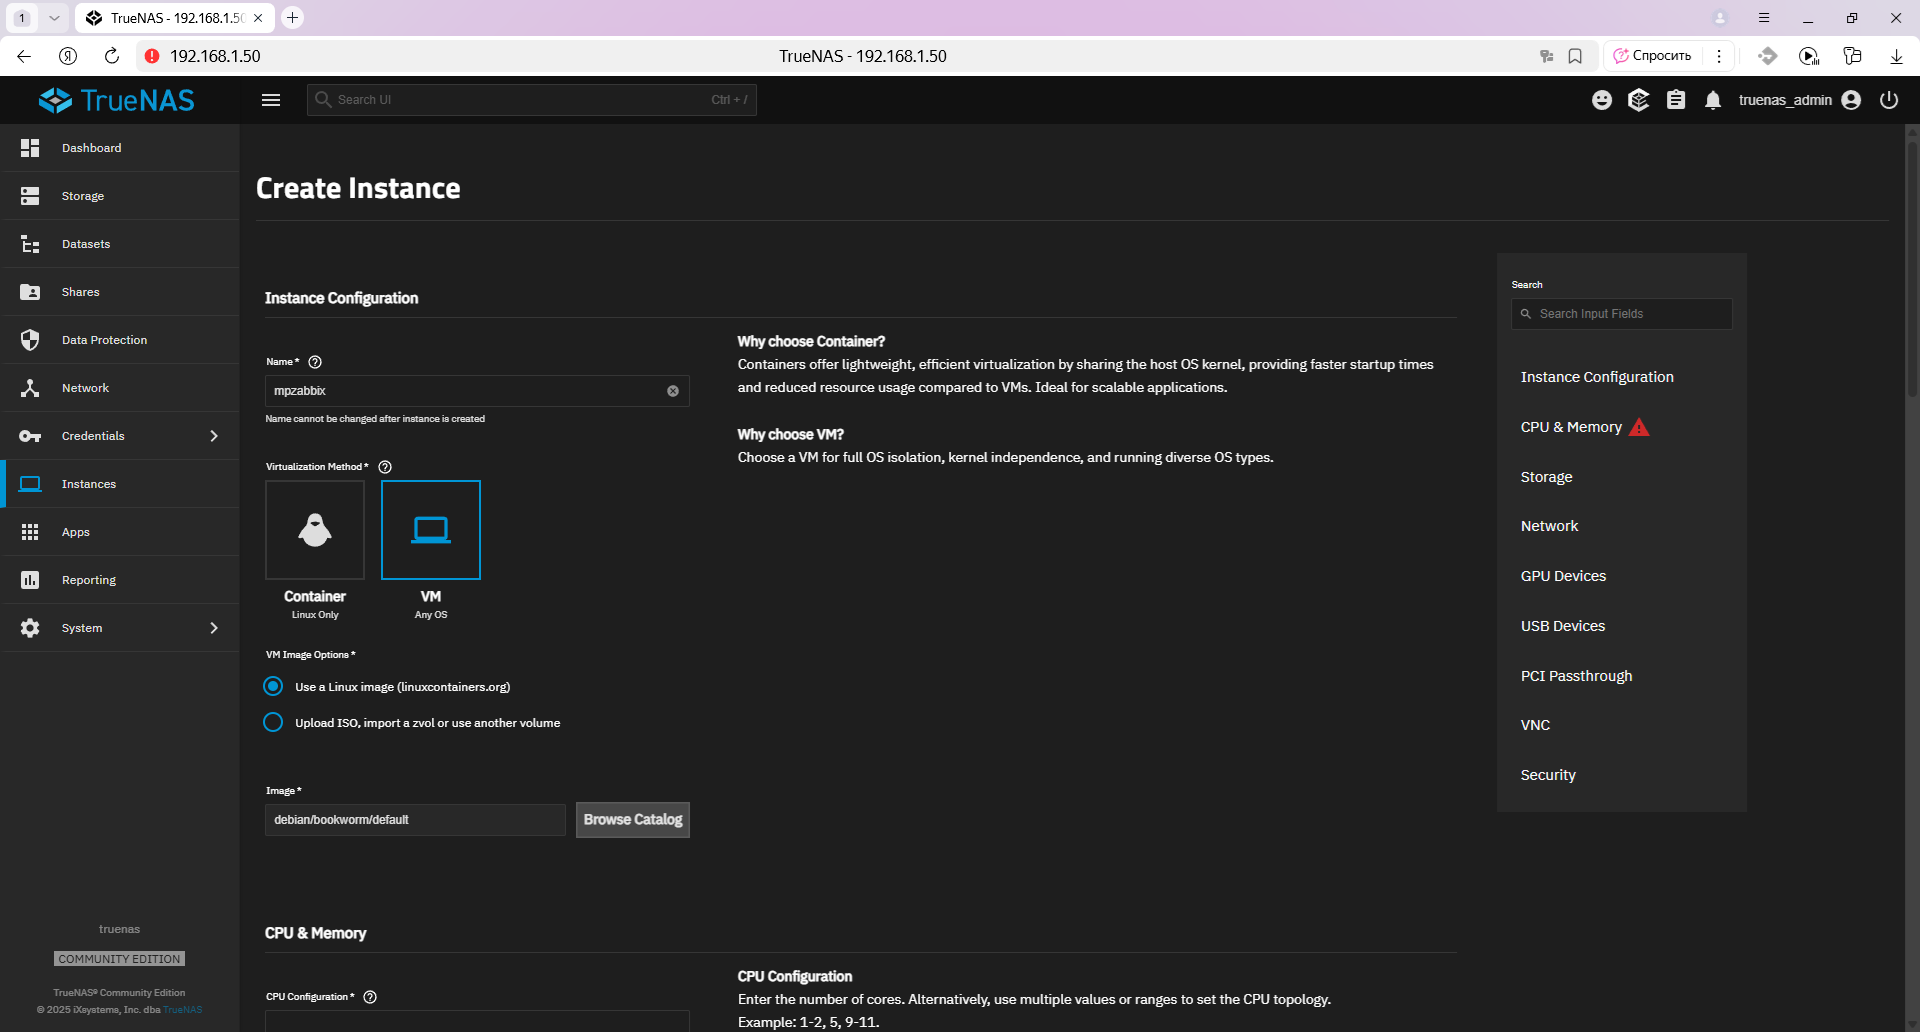This screenshot has height=1032, width=1920.
Task: Toggle the sidebar hamburger menu
Action: (x=271, y=100)
